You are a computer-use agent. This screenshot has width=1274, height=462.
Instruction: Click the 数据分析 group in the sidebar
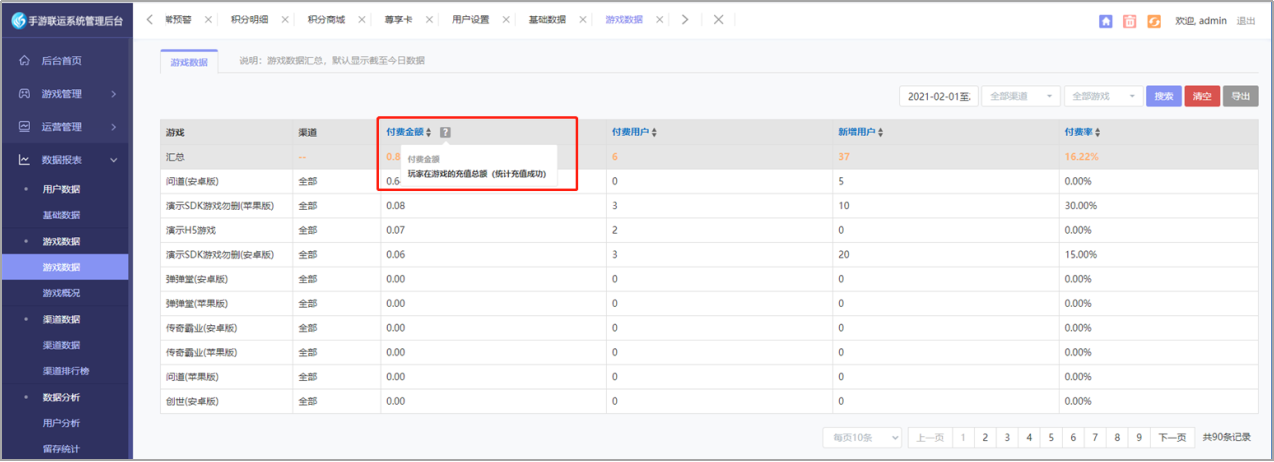pos(61,397)
